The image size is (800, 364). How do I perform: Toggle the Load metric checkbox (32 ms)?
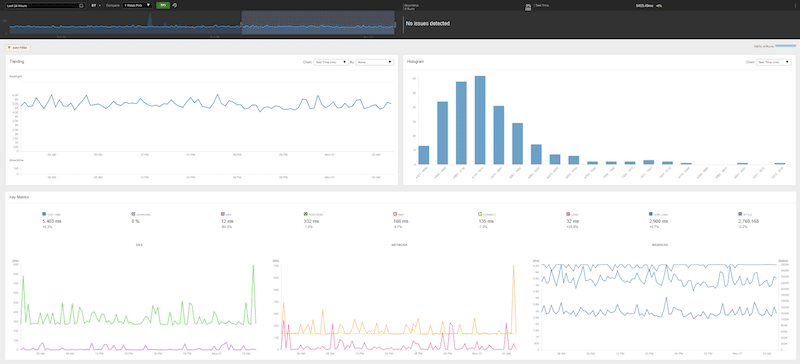[x=568, y=215]
